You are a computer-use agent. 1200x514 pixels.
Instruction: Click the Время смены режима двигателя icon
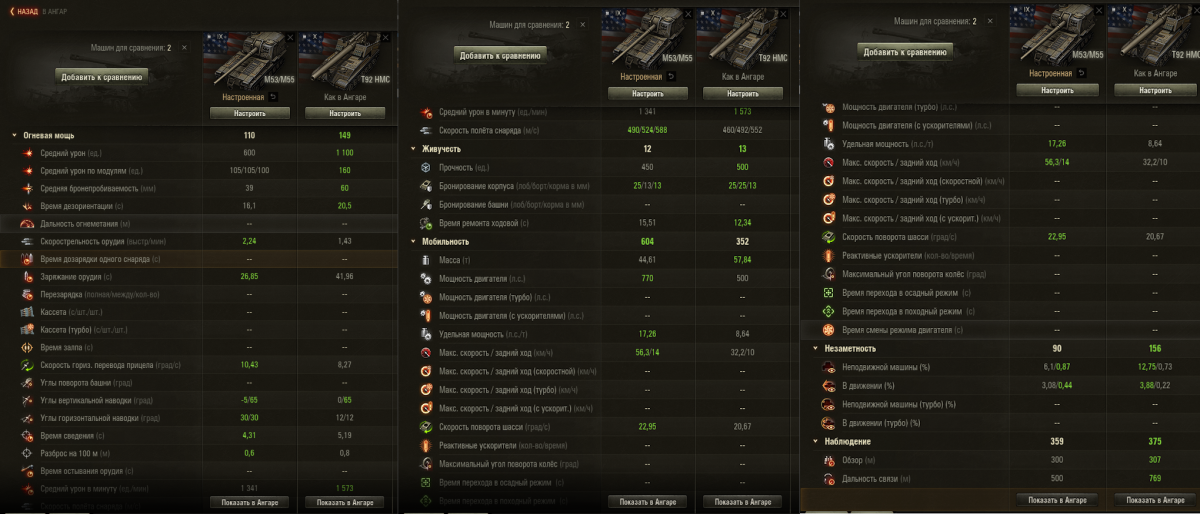click(x=828, y=330)
